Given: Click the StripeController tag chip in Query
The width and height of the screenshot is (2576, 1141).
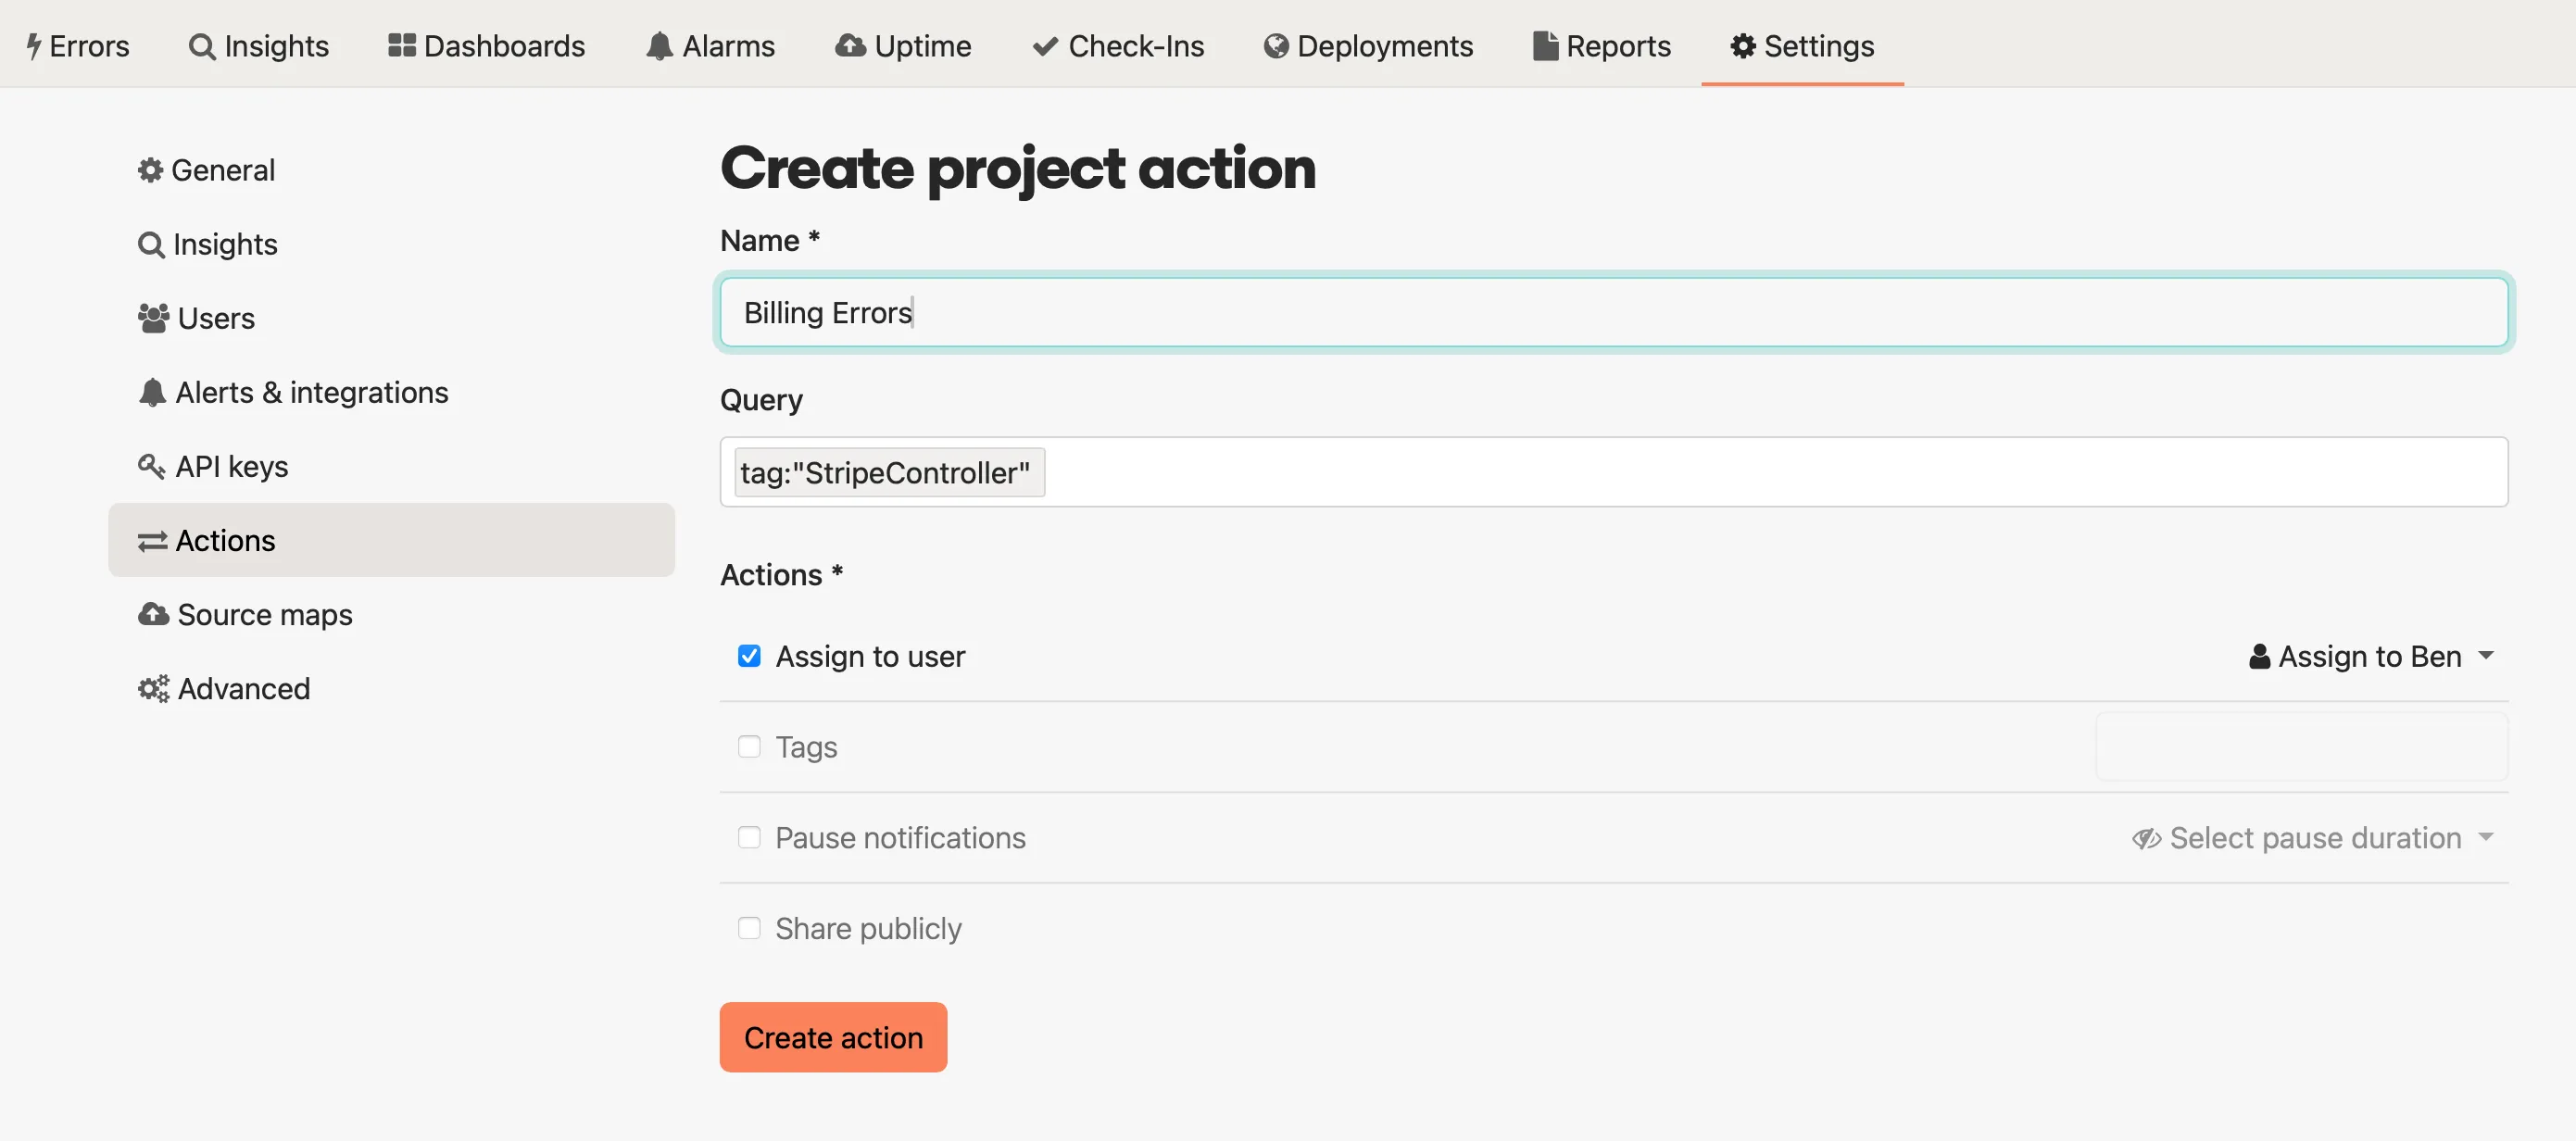Looking at the screenshot, I should (887, 471).
